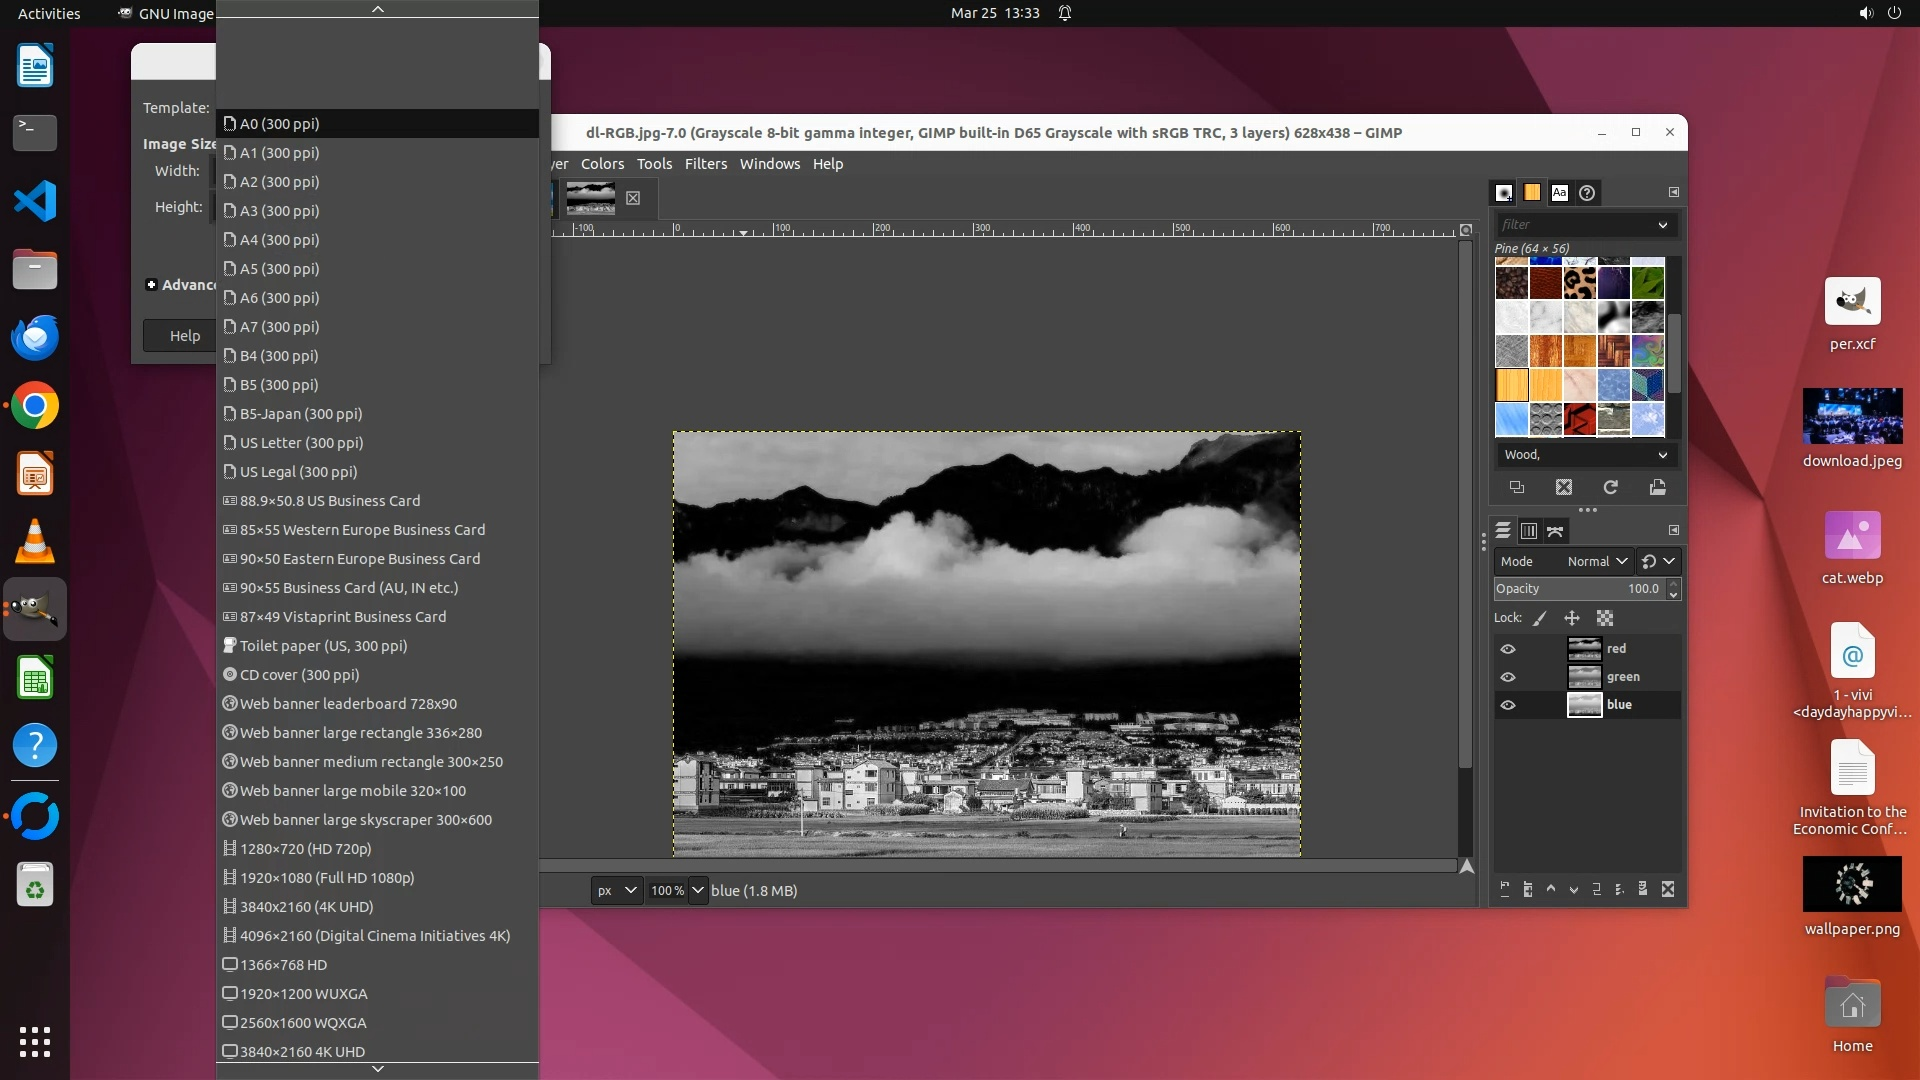The width and height of the screenshot is (1920, 1080).
Task: Switch to the Brushes tab icon
Action: click(x=1504, y=193)
